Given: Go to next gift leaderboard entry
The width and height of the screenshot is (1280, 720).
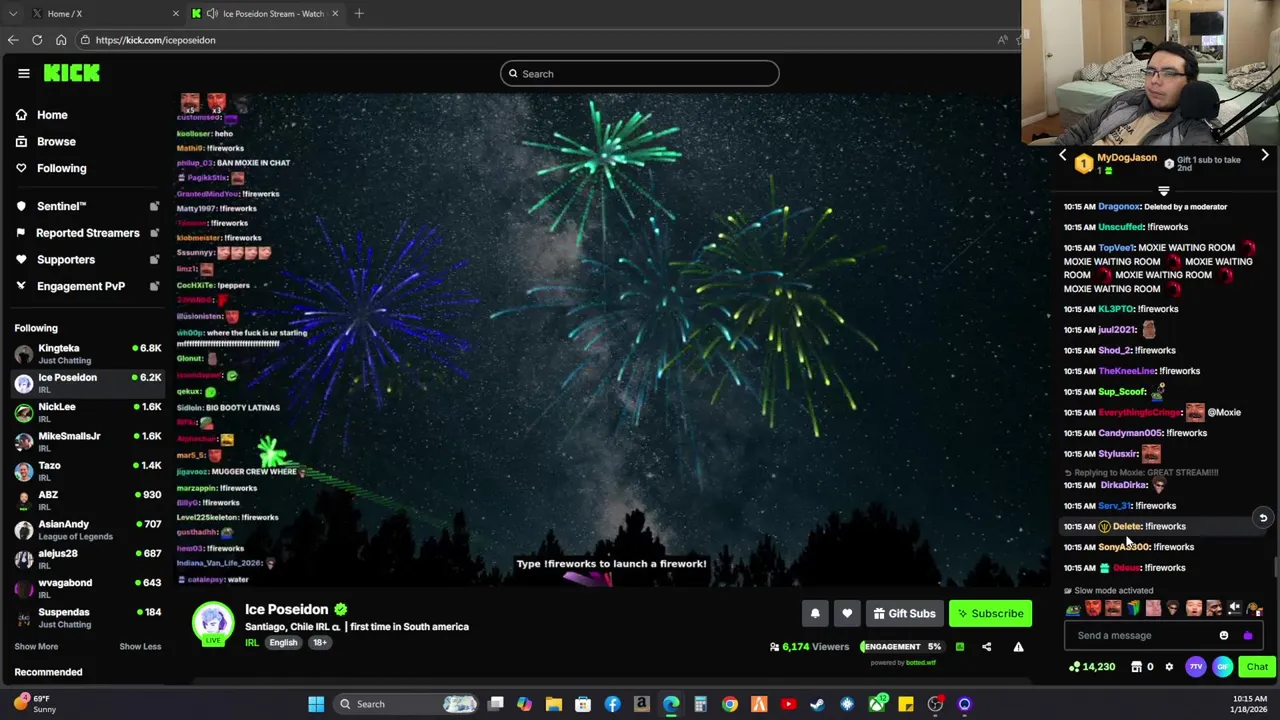Looking at the screenshot, I should (x=1265, y=156).
